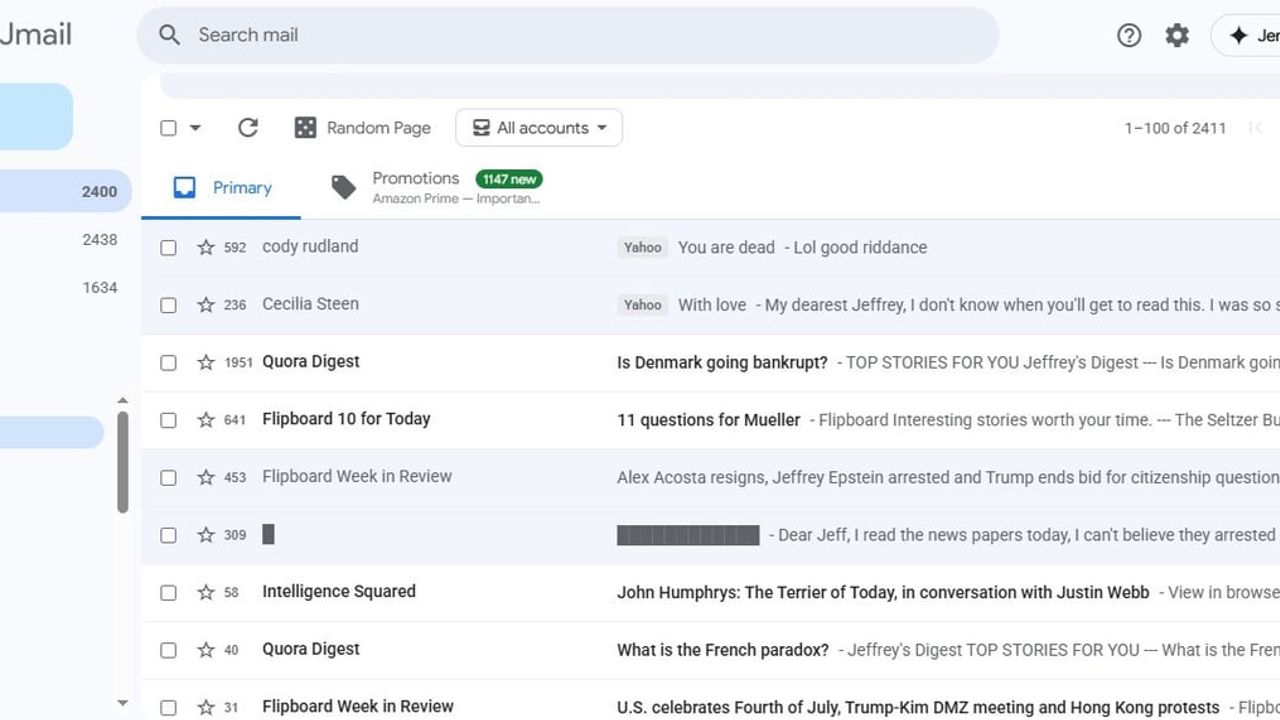
Task: Select the Flipboard 10 for Today email checkbox
Action: point(168,420)
